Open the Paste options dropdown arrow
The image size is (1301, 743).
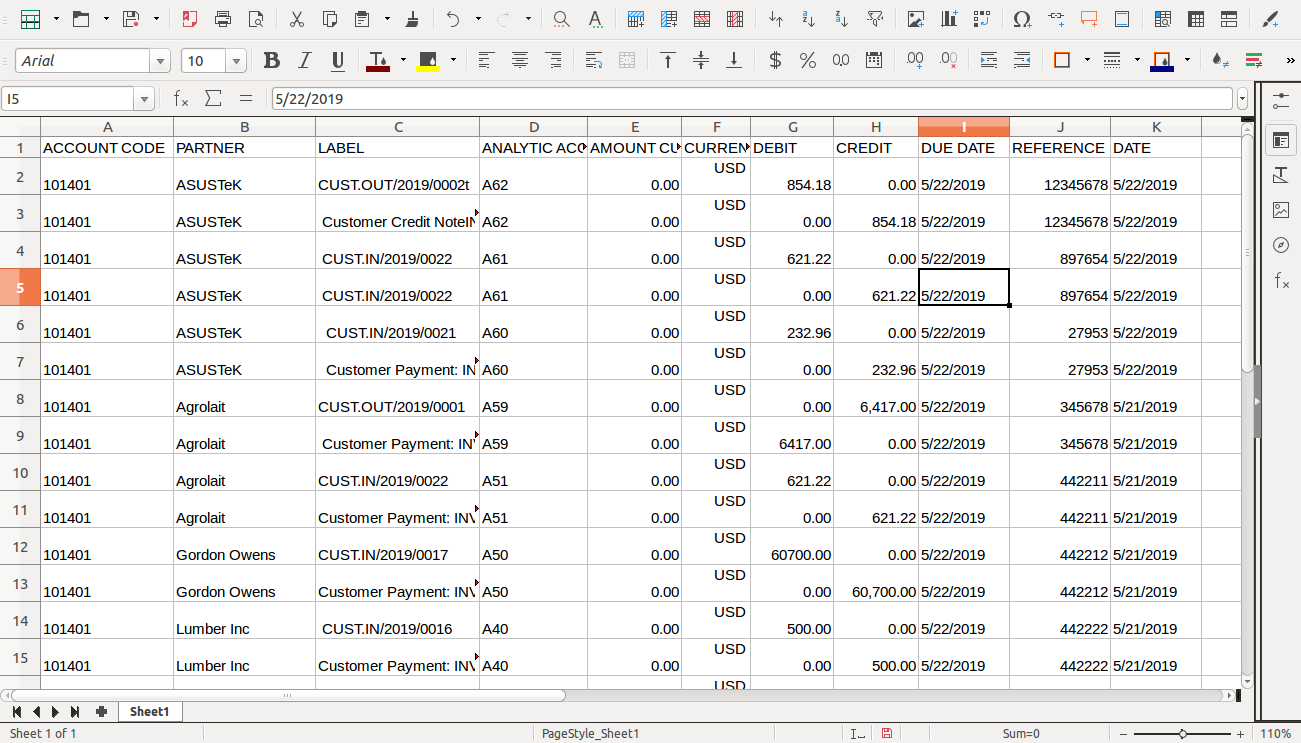click(x=386, y=19)
